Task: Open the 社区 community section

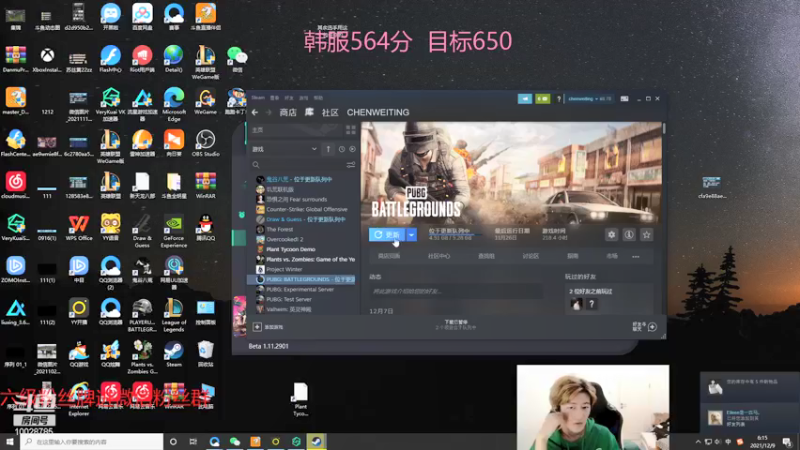Action: coord(330,112)
